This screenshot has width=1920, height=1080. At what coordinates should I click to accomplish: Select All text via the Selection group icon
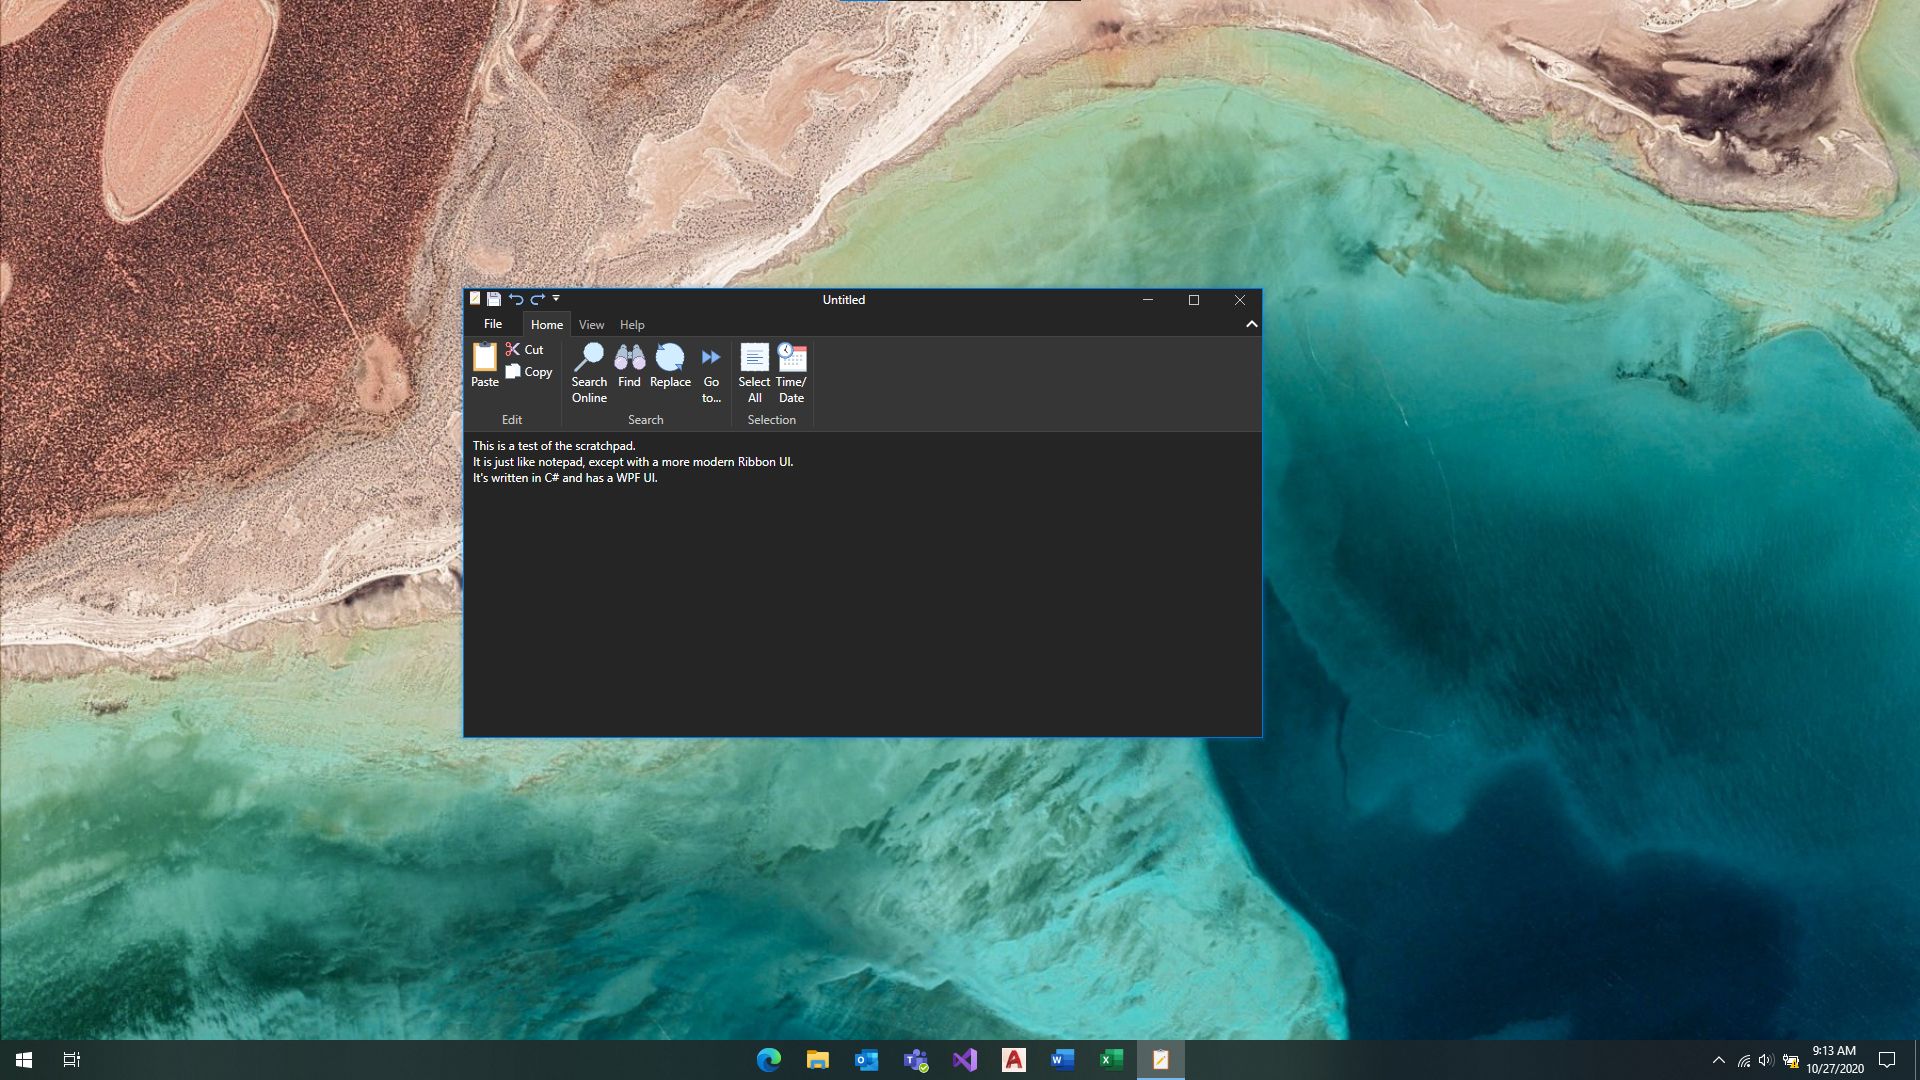point(754,370)
